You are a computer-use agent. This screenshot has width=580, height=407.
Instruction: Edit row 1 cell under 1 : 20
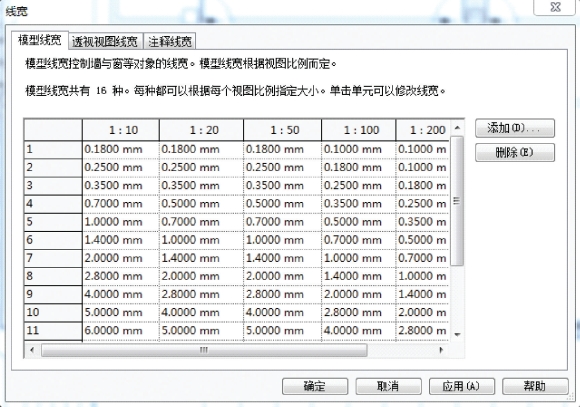click(x=202, y=149)
